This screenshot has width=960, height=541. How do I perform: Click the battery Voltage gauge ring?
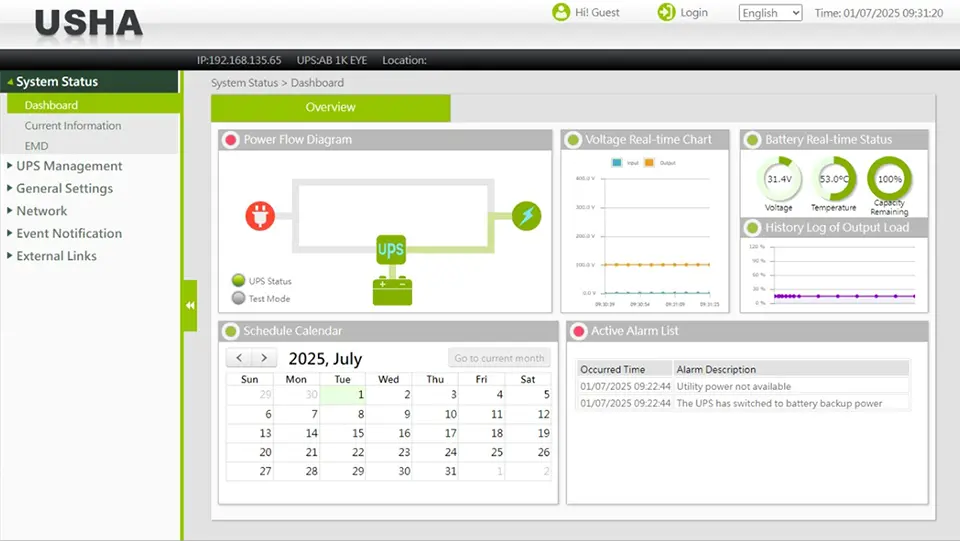(779, 179)
